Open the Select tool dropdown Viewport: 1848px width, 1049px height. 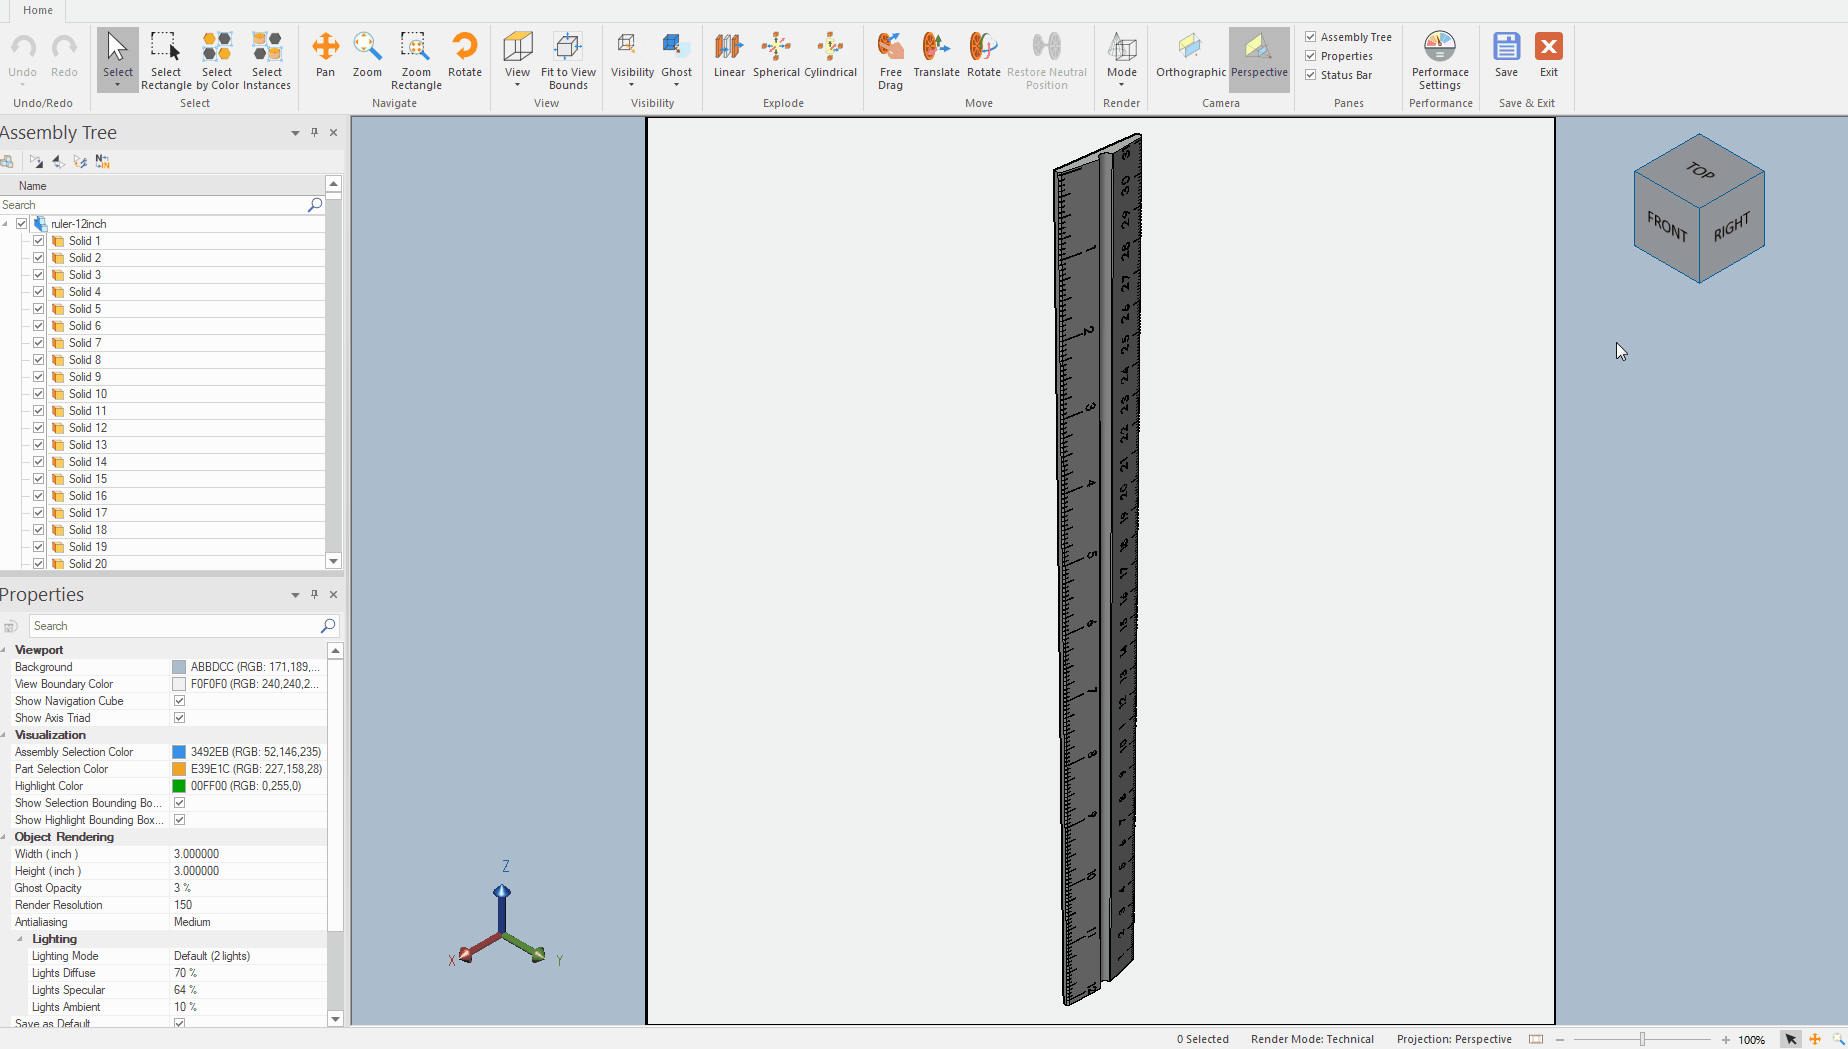[117, 85]
